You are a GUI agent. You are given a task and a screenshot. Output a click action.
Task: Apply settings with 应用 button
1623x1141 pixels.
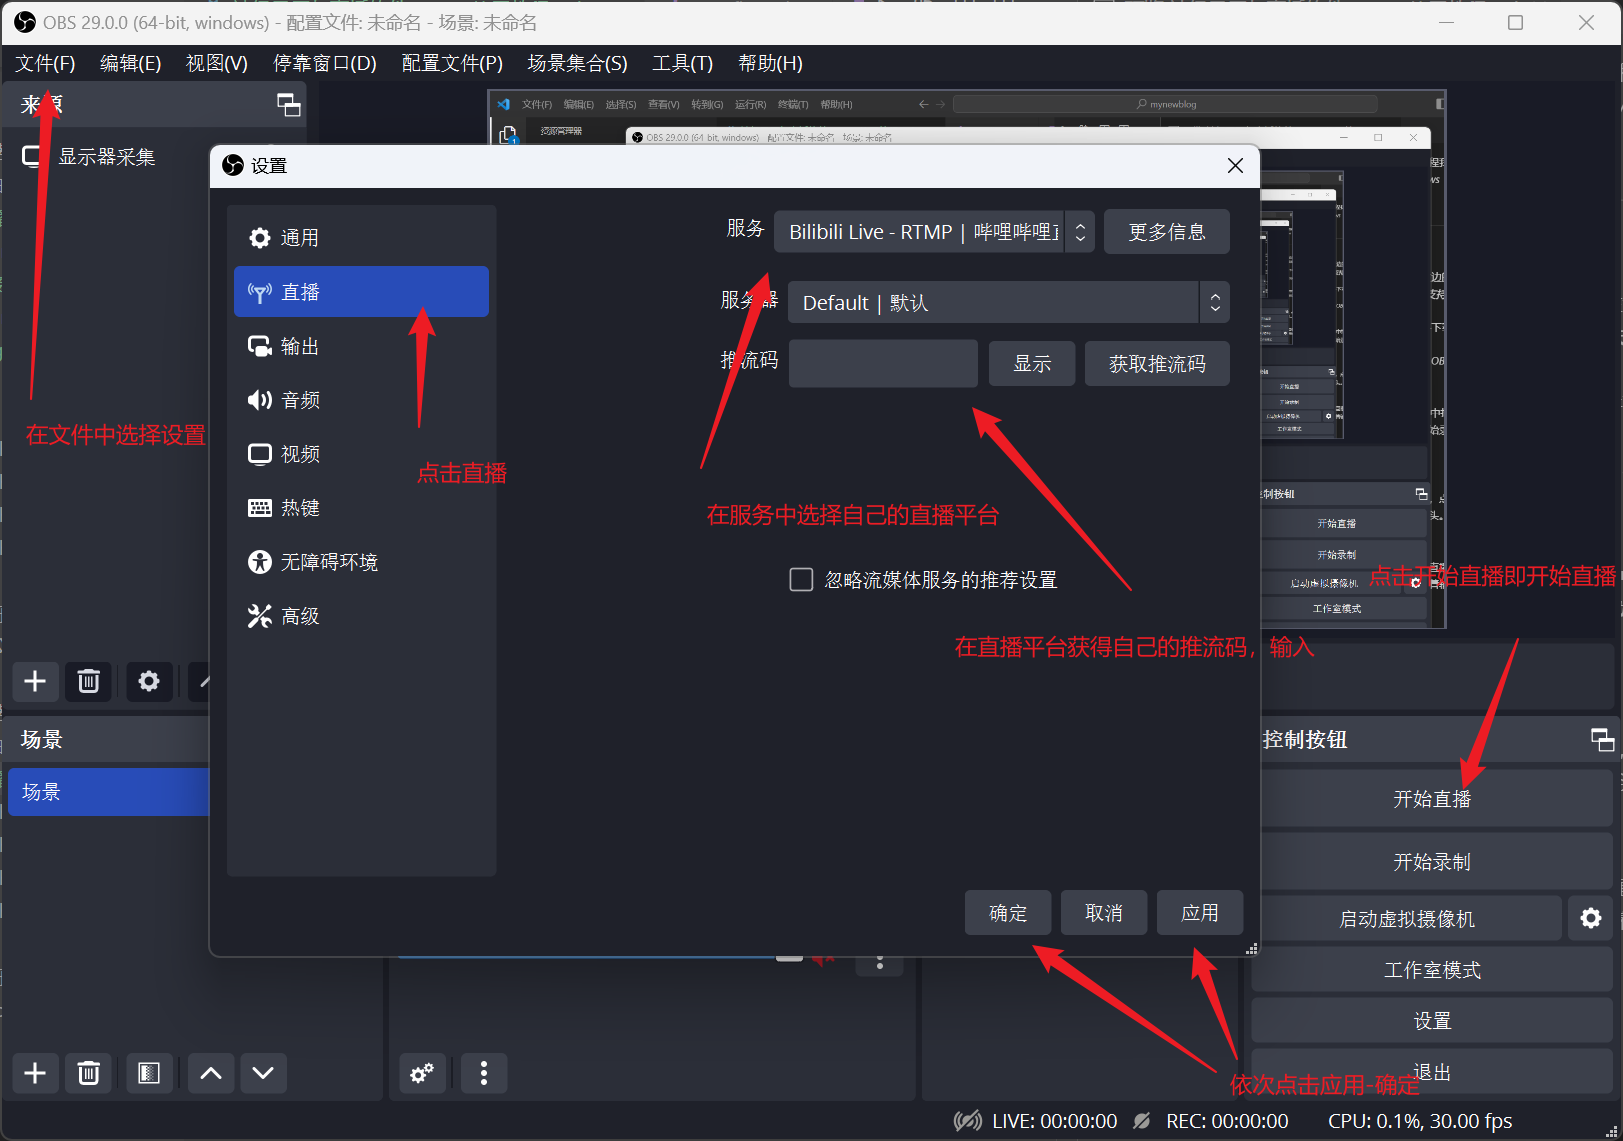1200,913
